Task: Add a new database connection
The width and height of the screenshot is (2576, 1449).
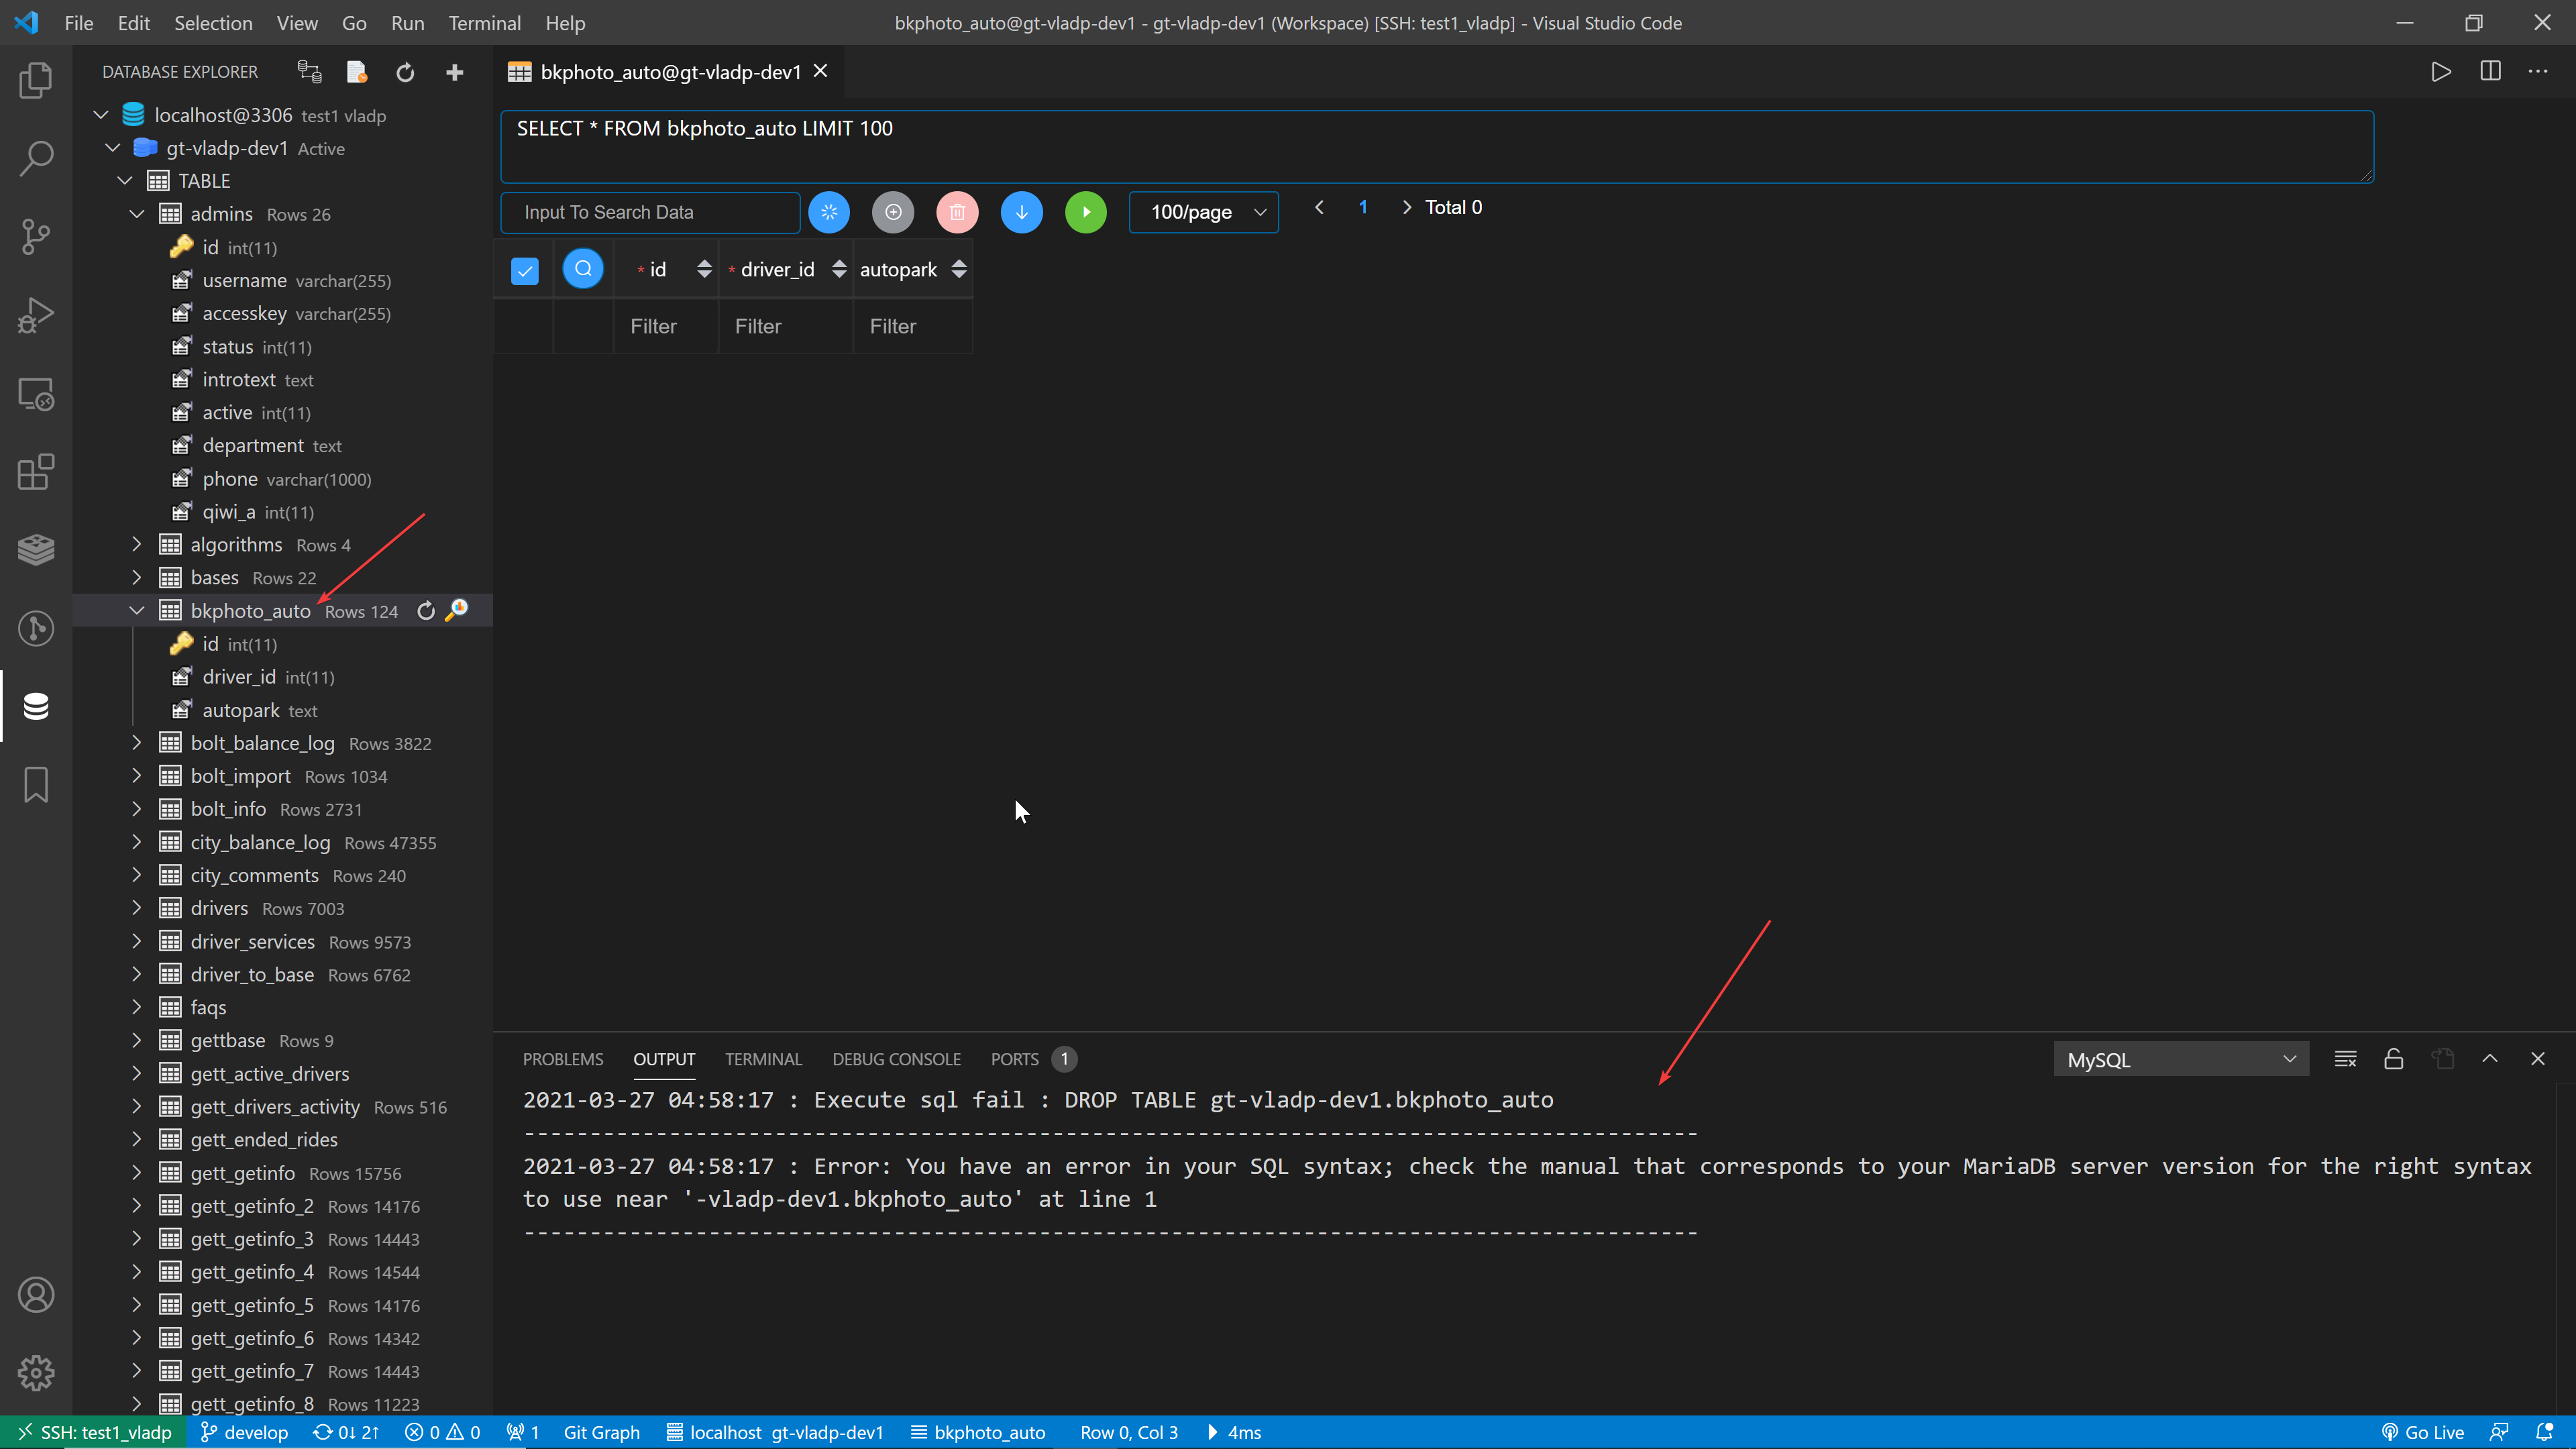Action: coord(455,72)
